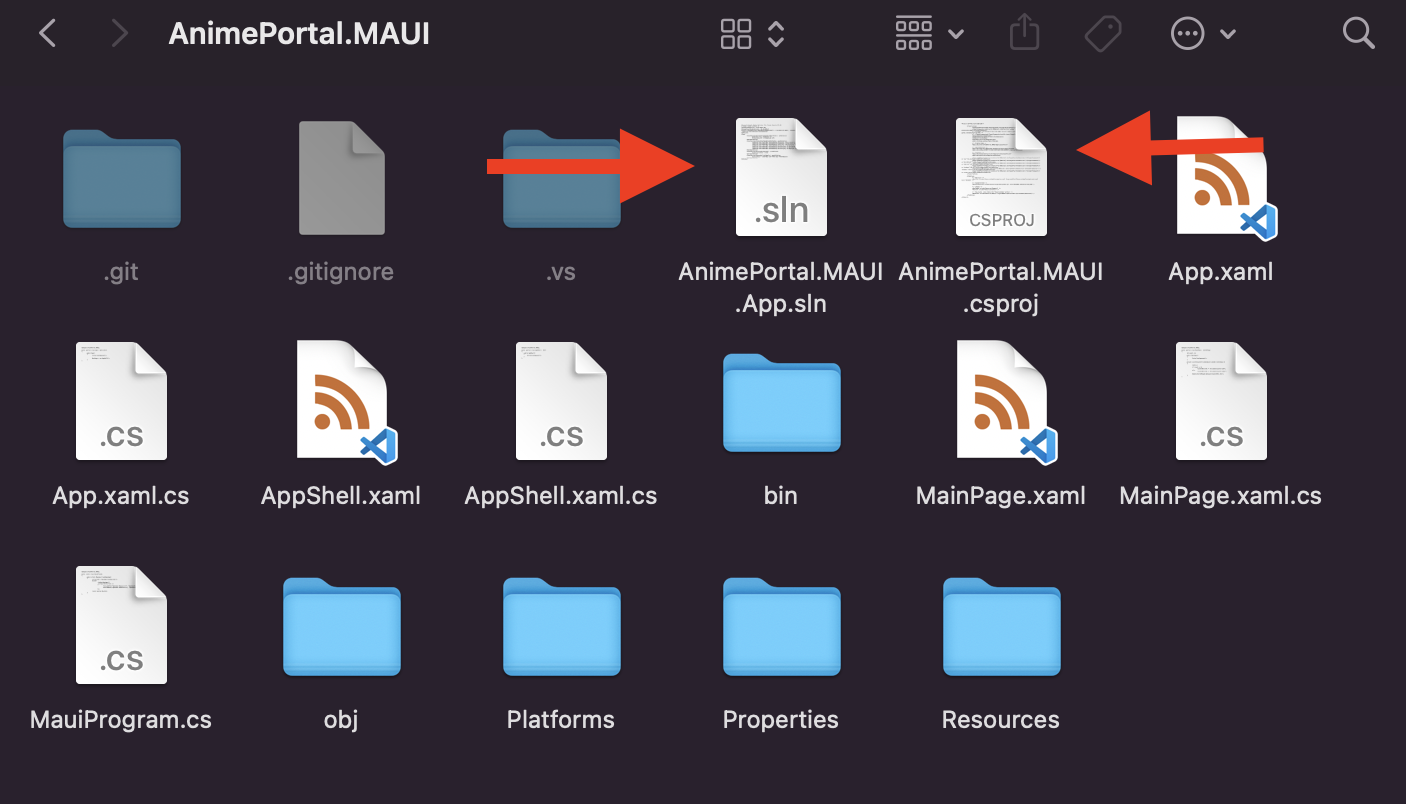This screenshot has width=1406, height=804.
Task: Click the 'MainPage.xaml.cs' file name label
Action: coord(1221,496)
